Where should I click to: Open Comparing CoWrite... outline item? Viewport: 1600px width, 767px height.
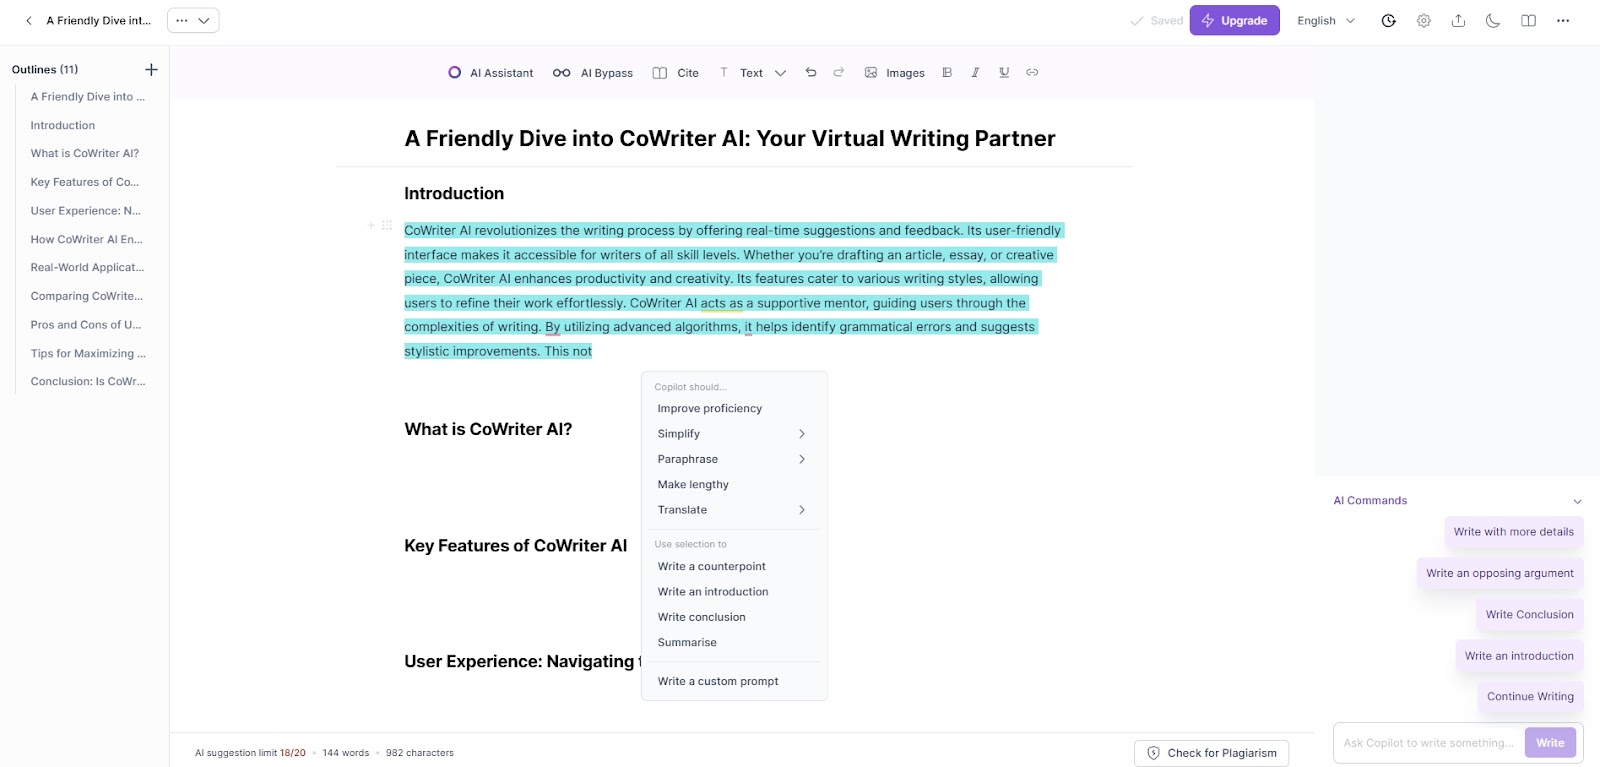click(87, 297)
